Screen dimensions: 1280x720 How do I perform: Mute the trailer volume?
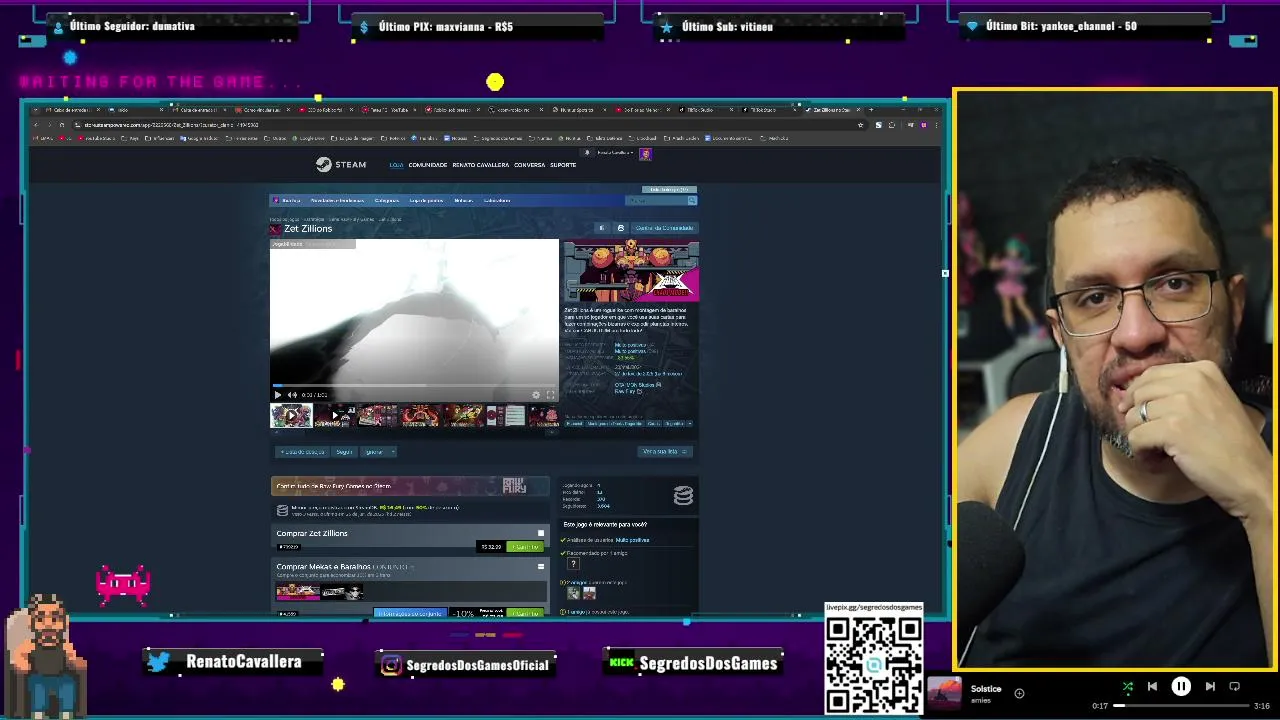pos(292,395)
